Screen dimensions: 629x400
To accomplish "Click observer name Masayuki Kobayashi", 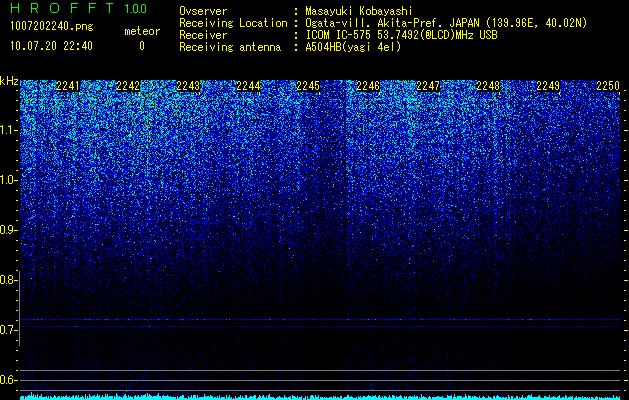I will click(x=359, y=11).
